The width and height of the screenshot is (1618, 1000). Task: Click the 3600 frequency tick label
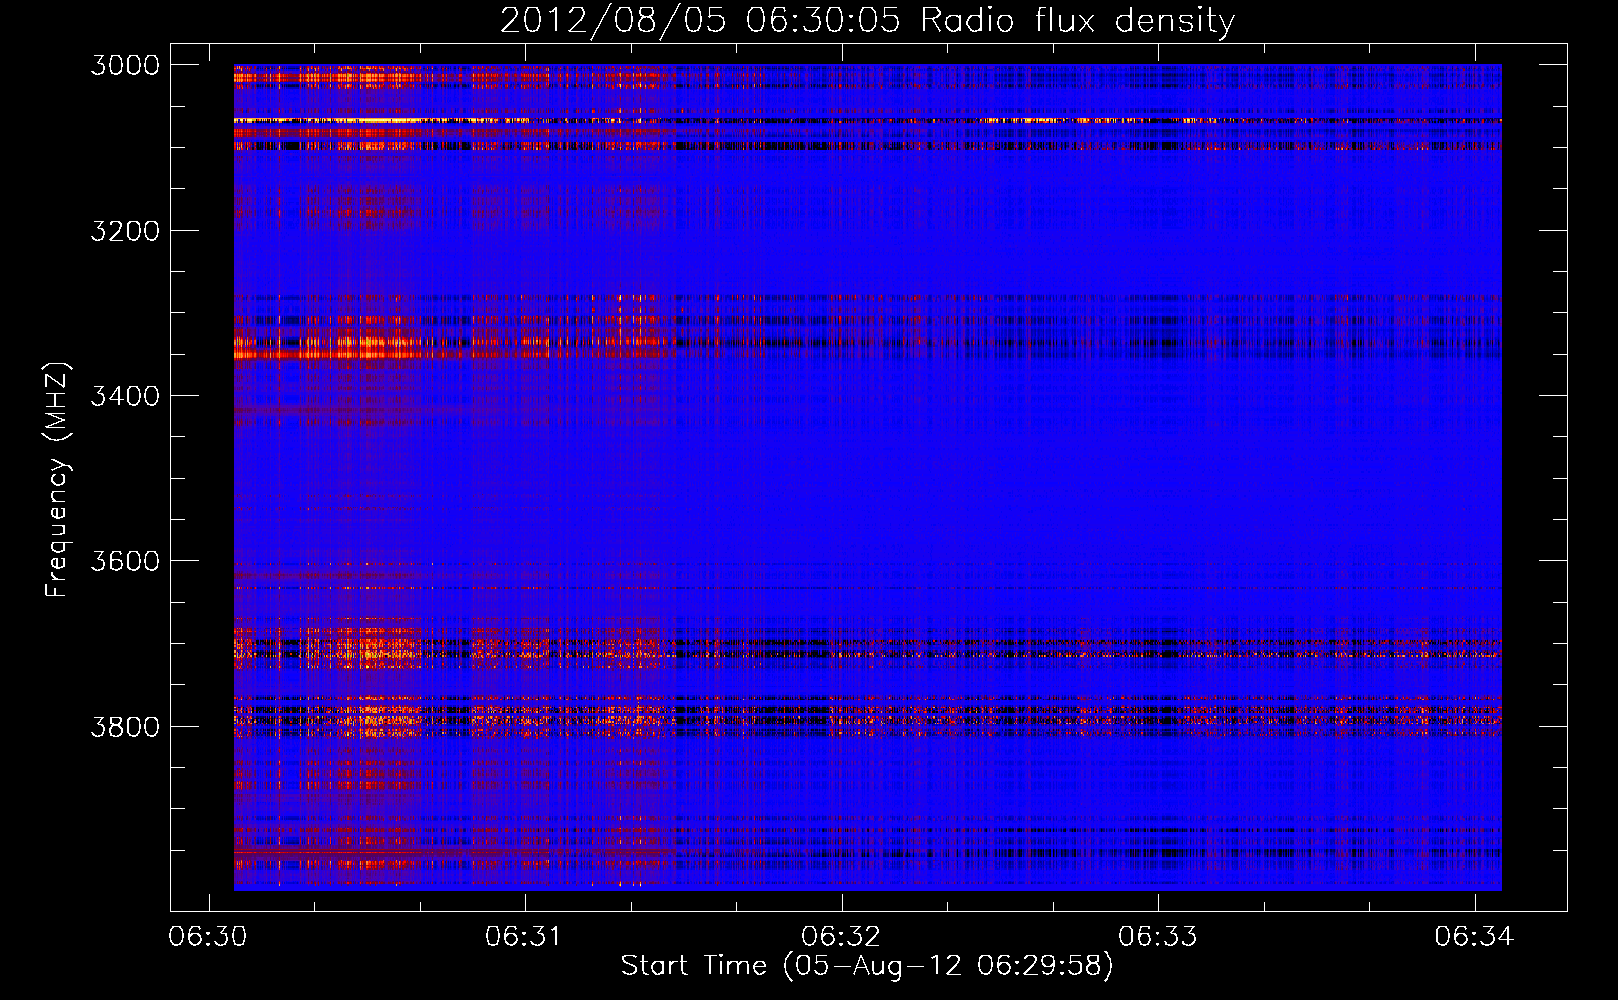pyautogui.click(x=125, y=561)
